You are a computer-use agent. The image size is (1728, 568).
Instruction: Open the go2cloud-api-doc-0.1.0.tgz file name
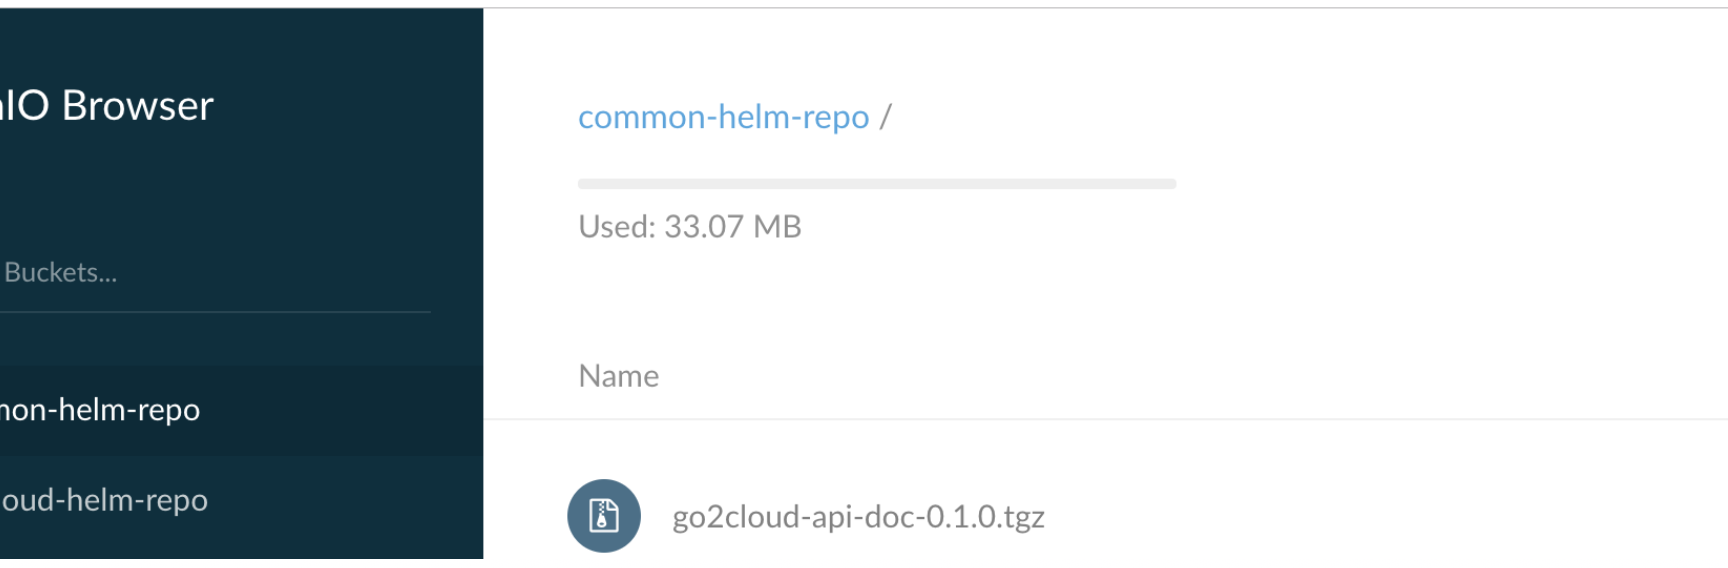click(858, 517)
